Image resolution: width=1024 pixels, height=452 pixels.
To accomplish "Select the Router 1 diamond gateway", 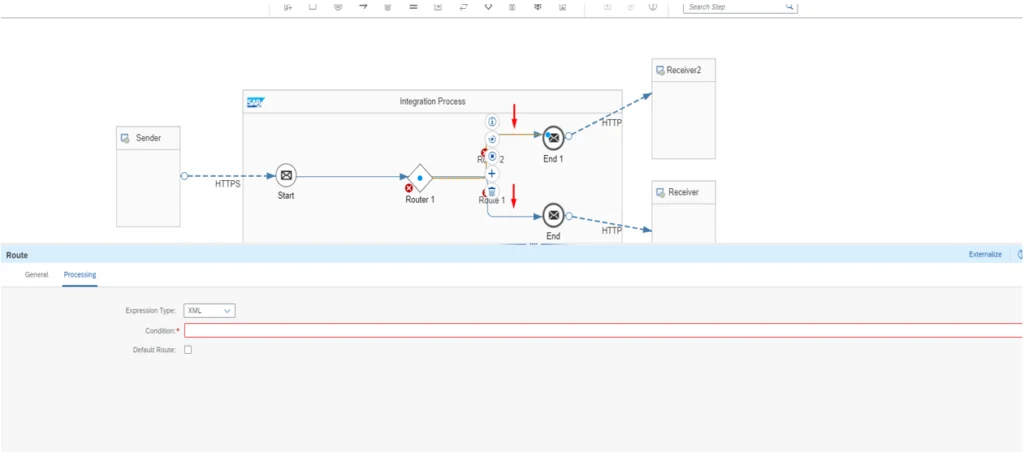I will coord(420,177).
